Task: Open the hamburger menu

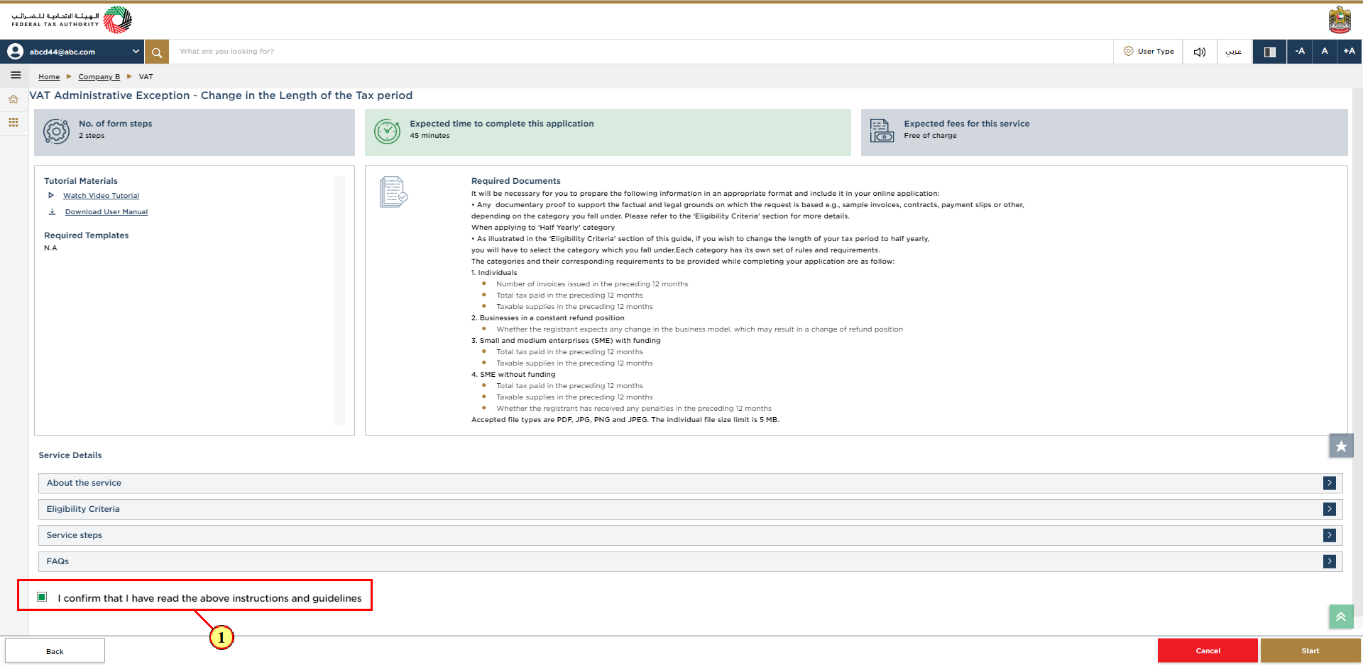Action: (15, 76)
